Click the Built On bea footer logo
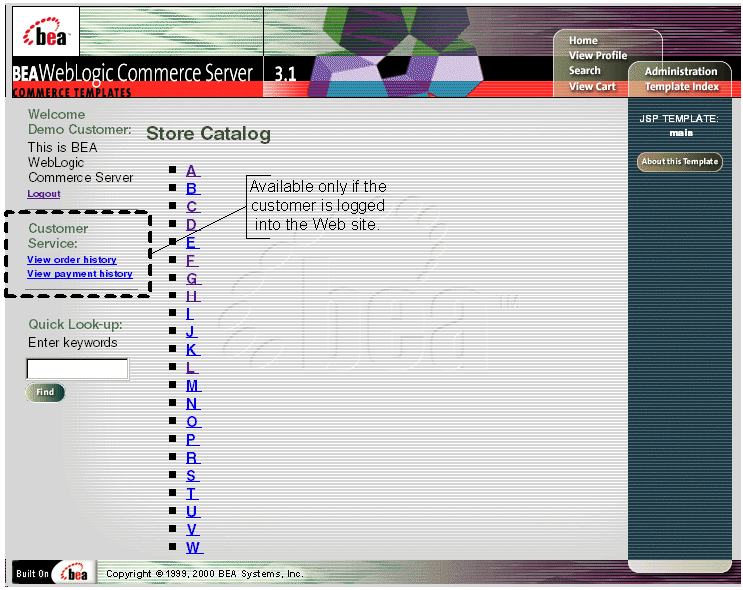This screenshot has width=743, height=590. click(x=53, y=573)
